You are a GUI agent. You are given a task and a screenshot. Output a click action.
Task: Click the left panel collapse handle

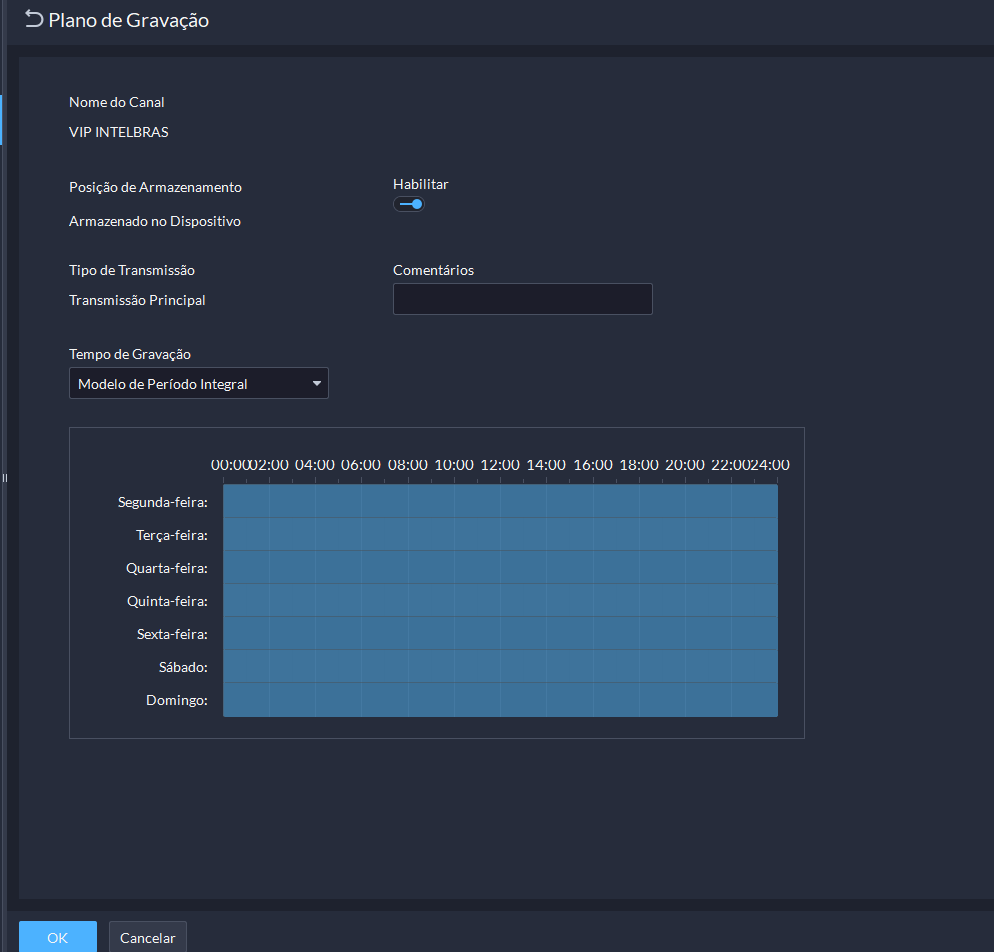click(4, 478)
